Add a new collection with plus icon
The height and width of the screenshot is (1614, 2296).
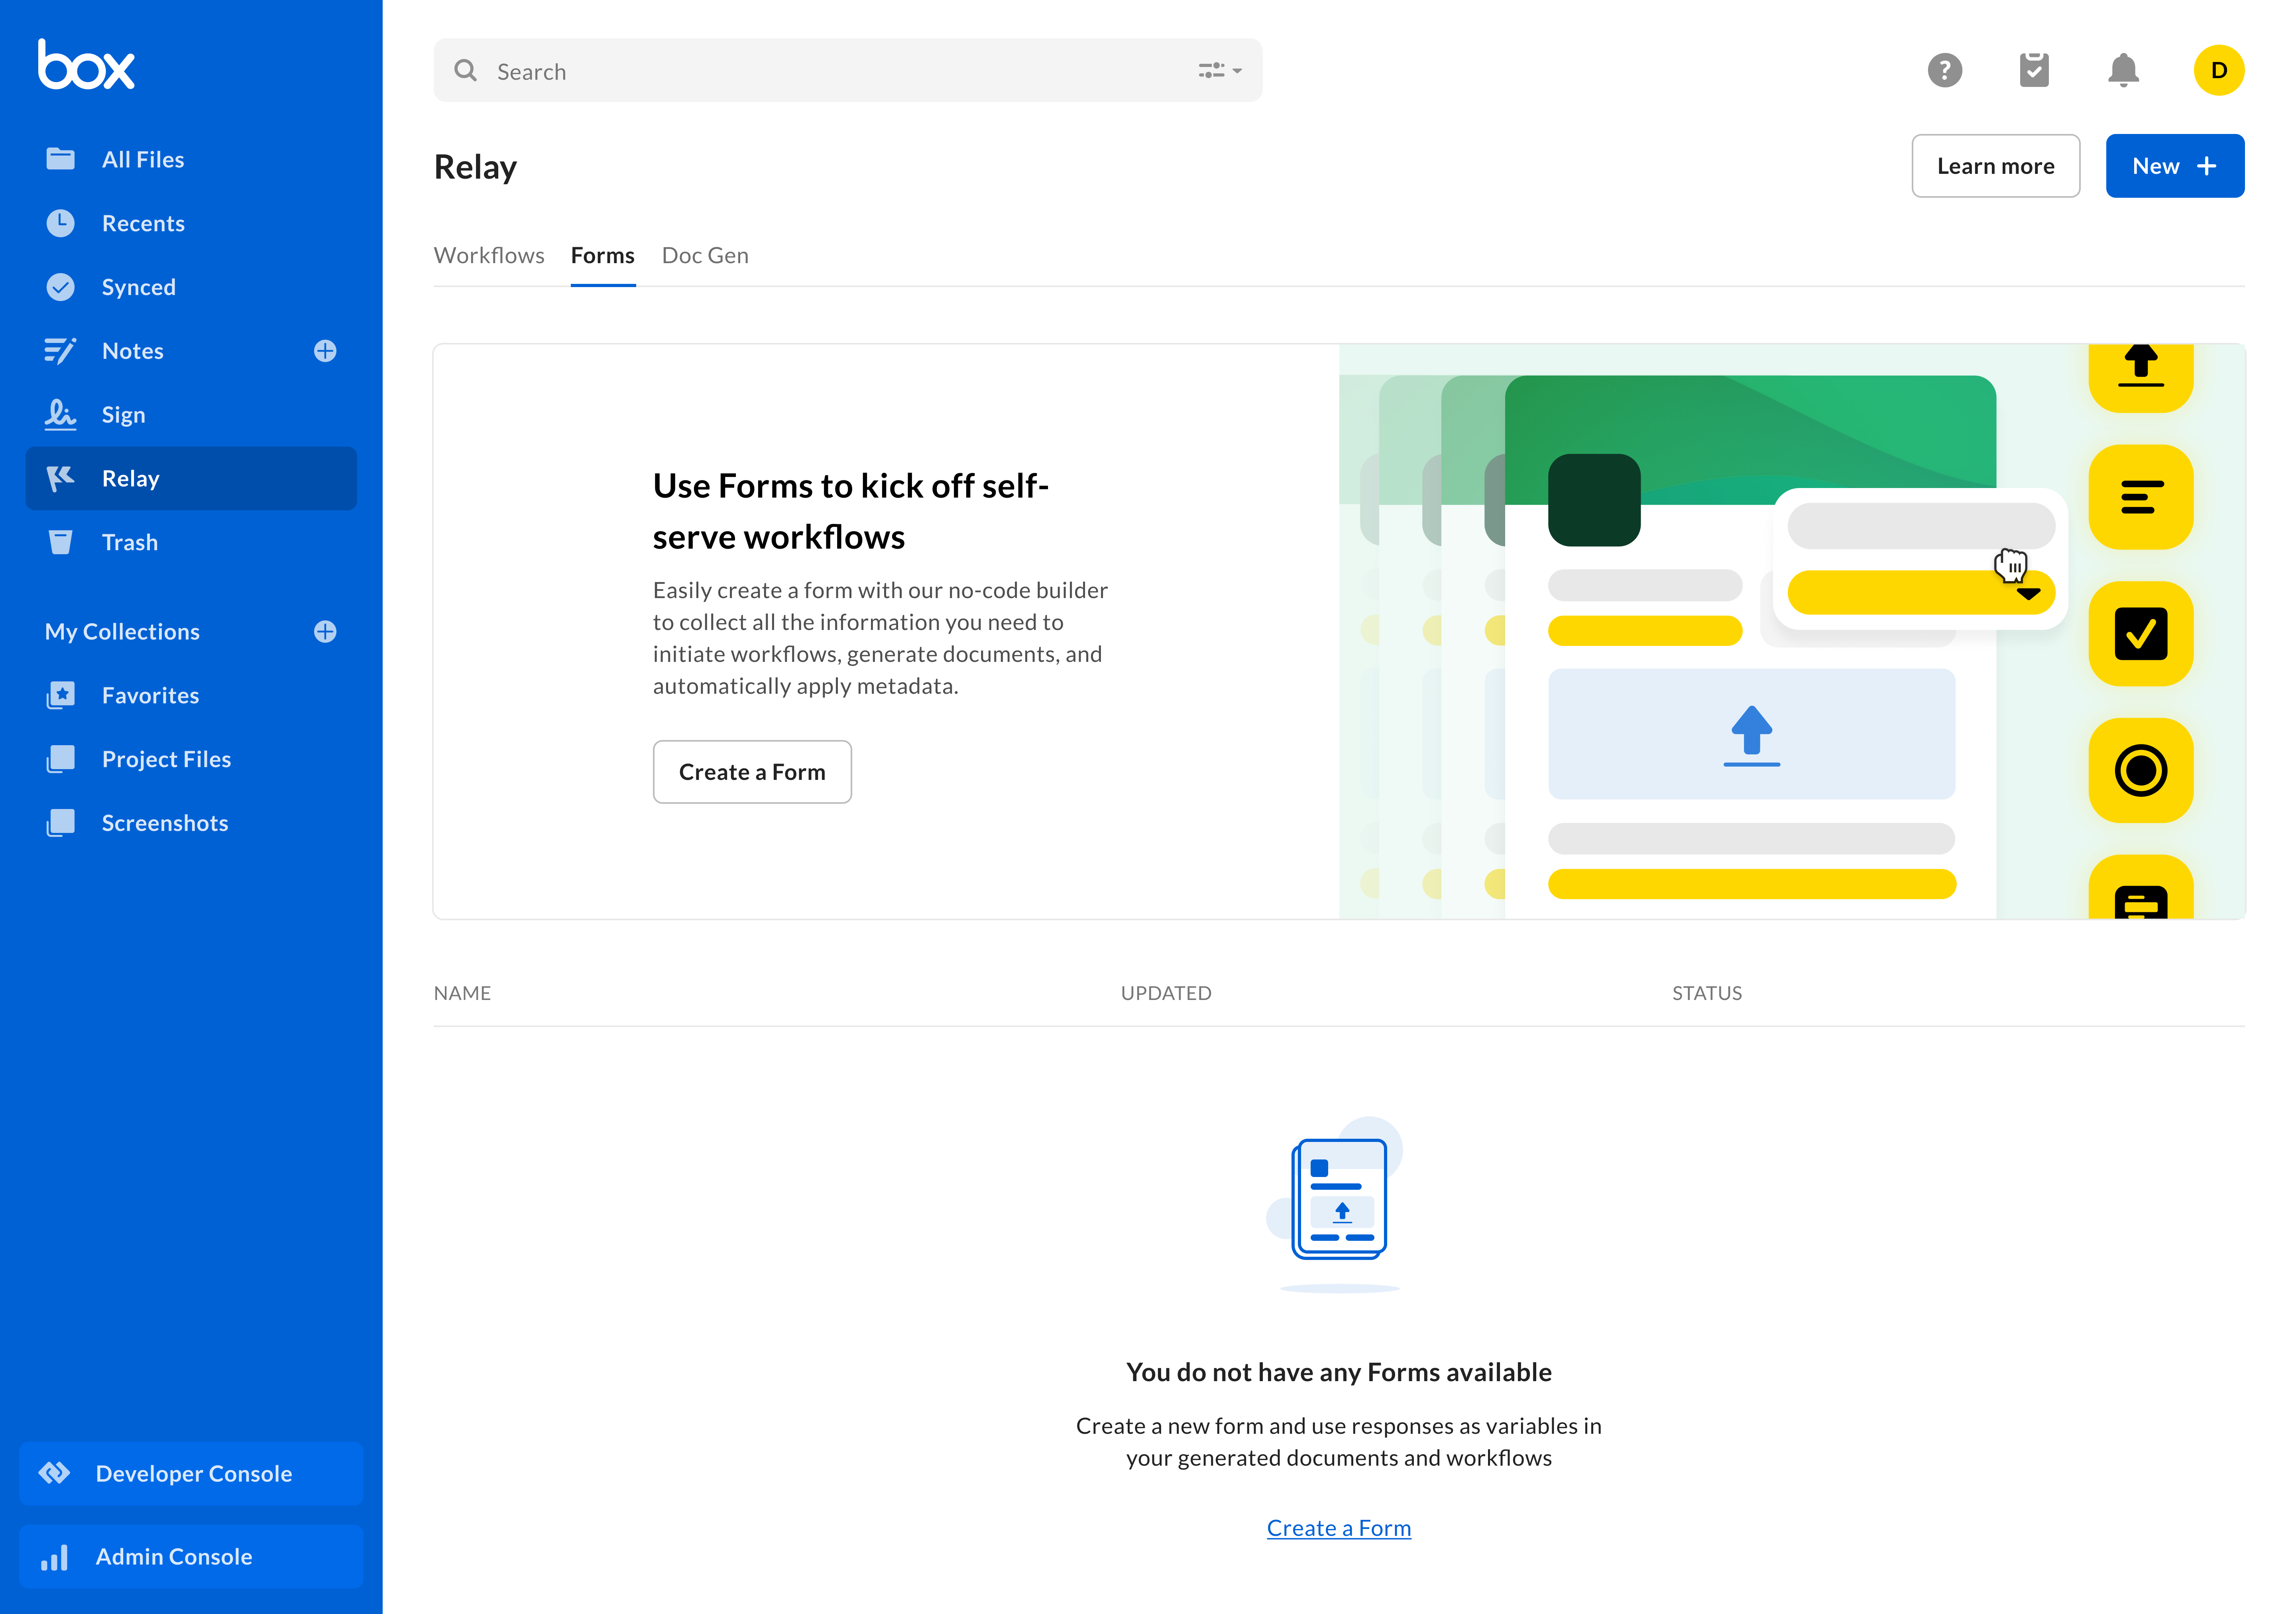tap(325, 632)
